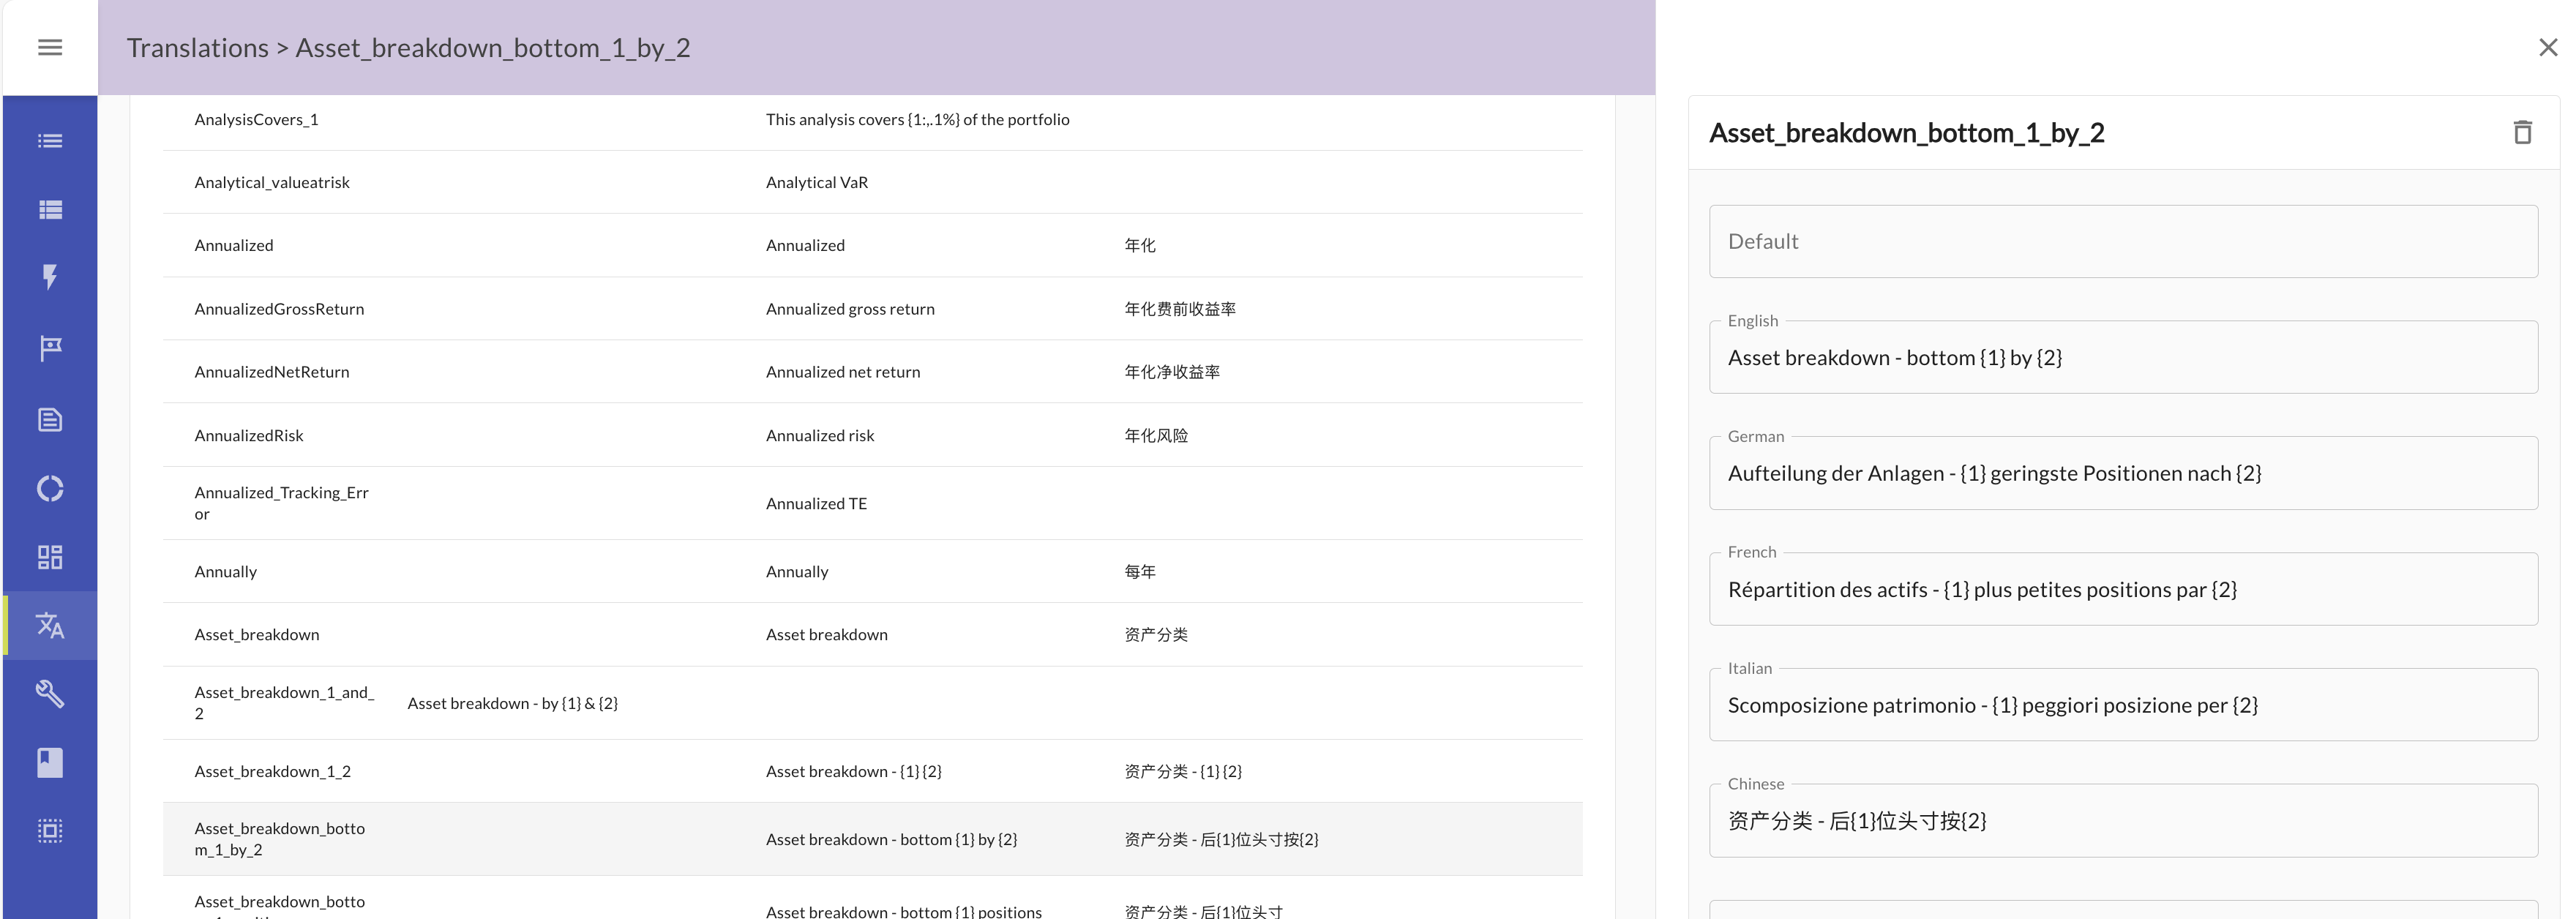Open the flag sidebar icon
Screen dimensions: 2576x919
(50, 348)
